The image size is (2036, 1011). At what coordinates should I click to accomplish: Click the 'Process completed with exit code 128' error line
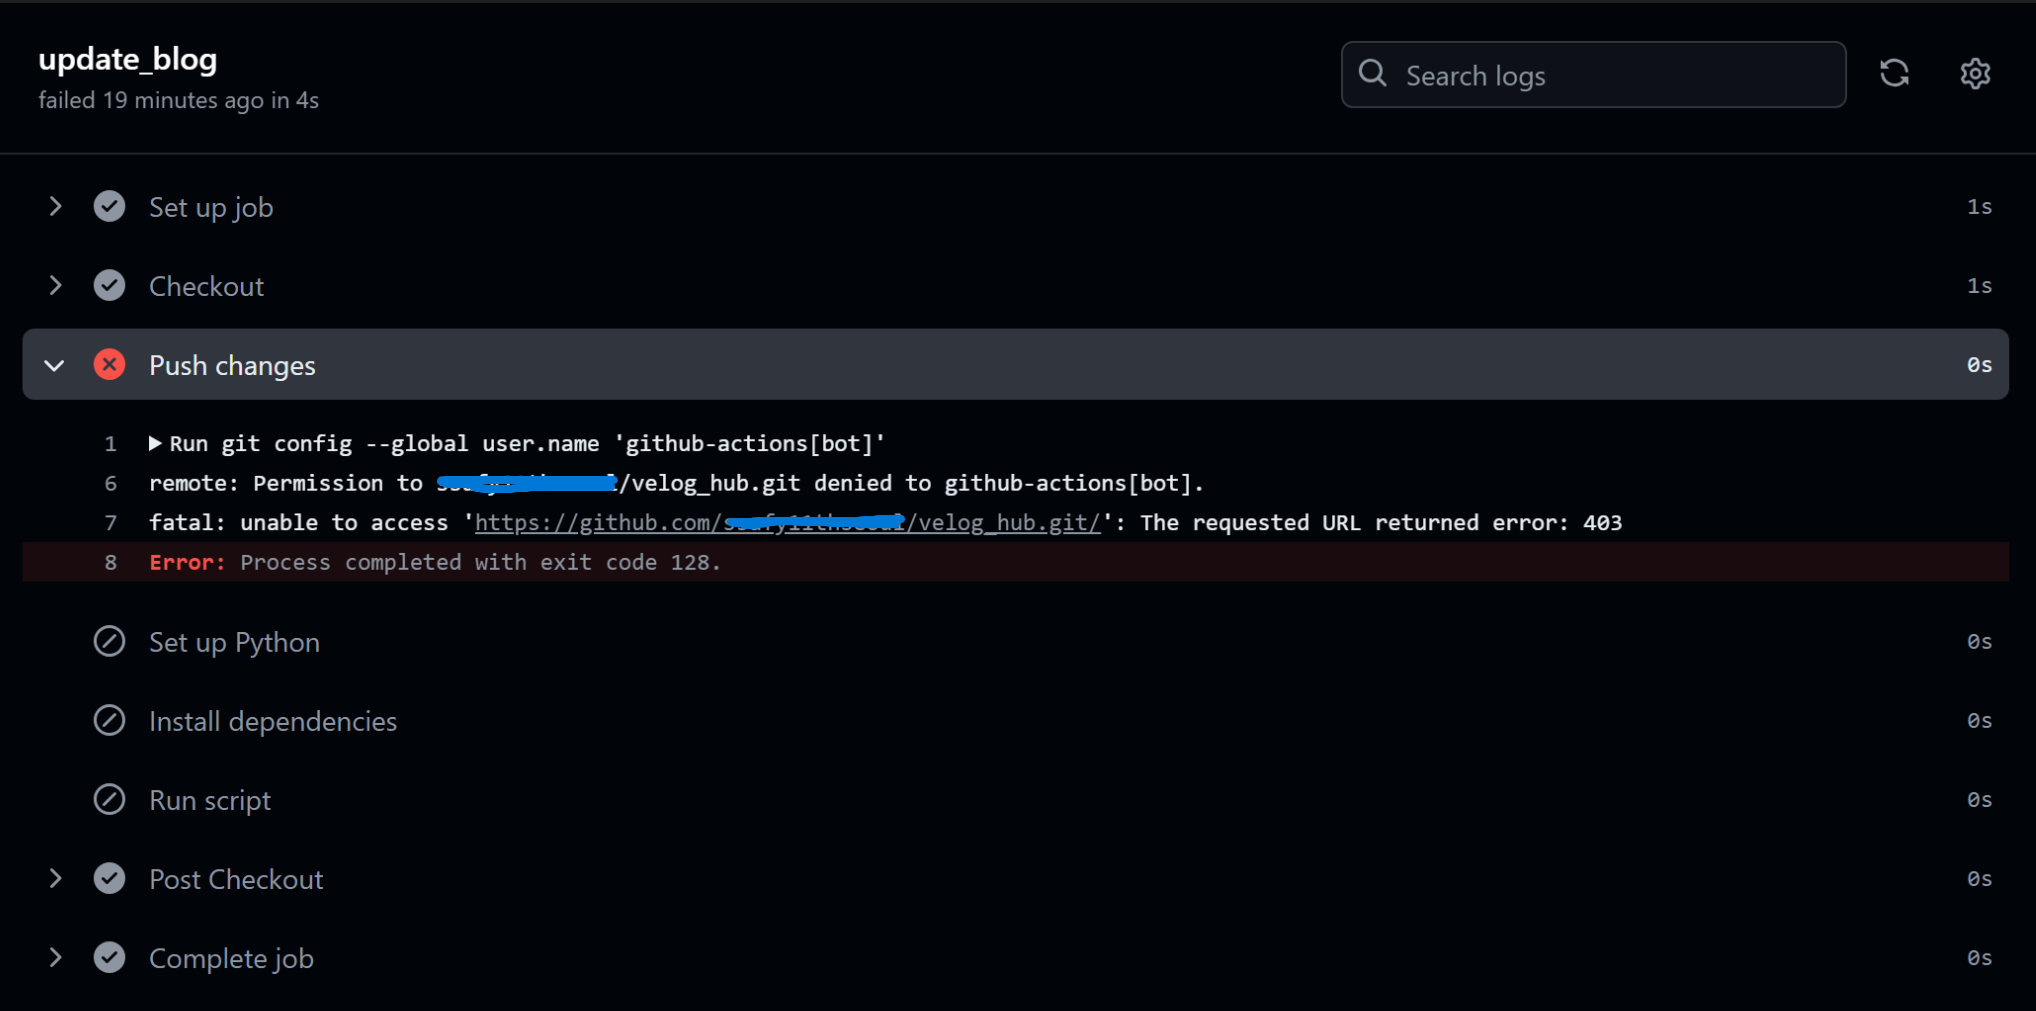coord(1015,562)
